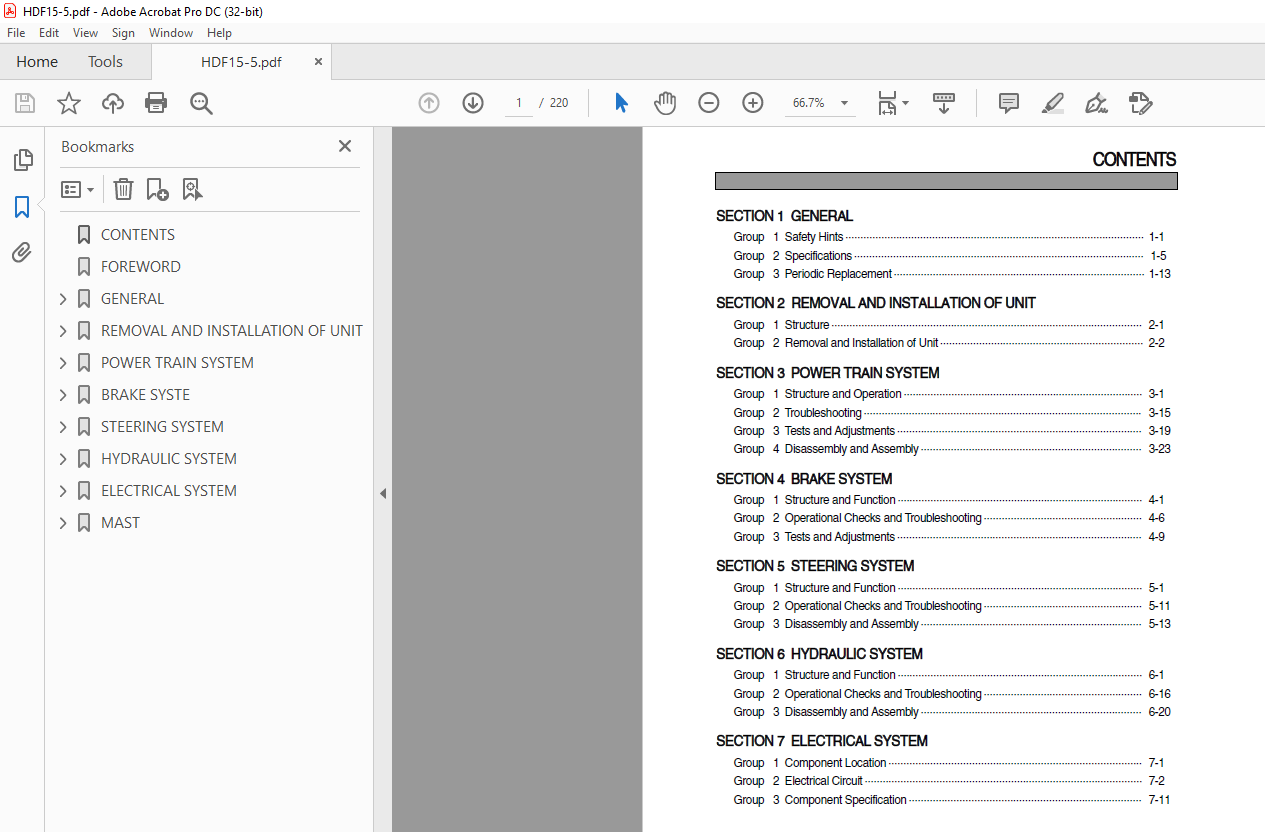Jump to the CONTENTS bookmark
1265x832 pixels.
138,235
